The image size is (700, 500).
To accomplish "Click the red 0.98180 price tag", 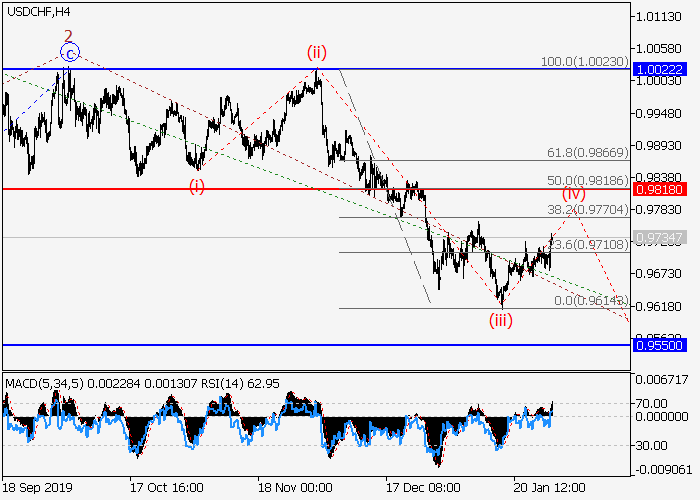I will click(659, 188).
